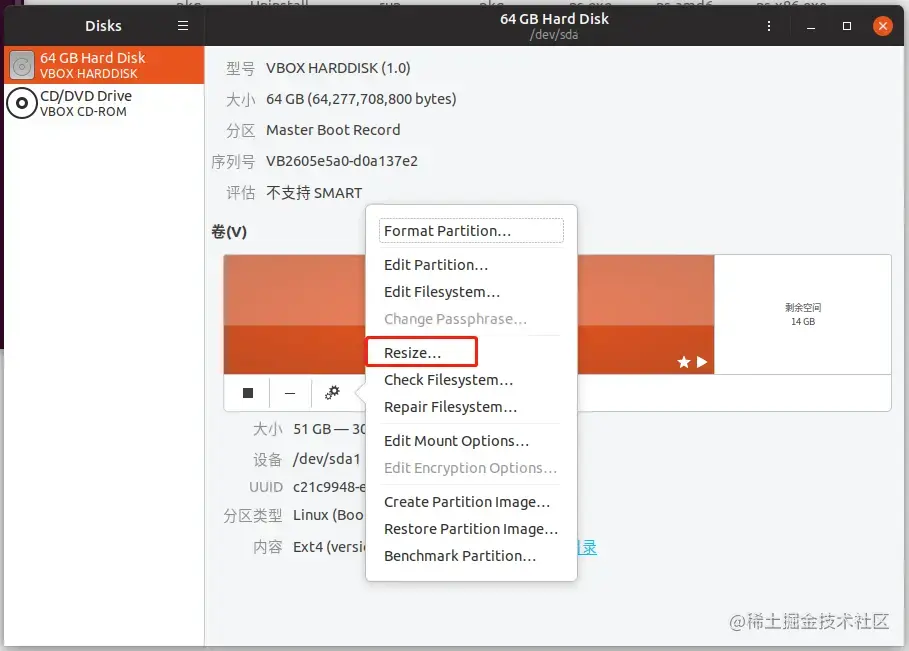Screen dimensions: 909x651
Task: Maximize the Disks window
Action: [847, 26]
